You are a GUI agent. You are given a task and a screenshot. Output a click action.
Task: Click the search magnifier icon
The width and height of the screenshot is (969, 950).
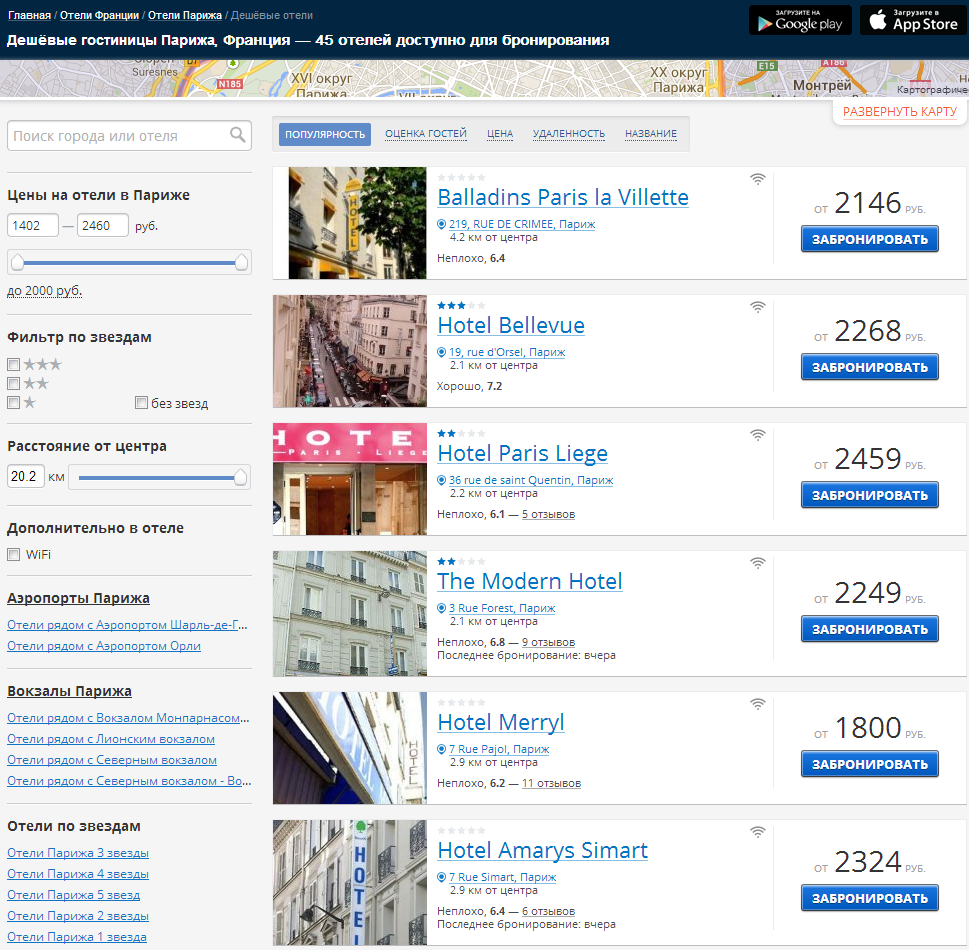pos(237,135)
